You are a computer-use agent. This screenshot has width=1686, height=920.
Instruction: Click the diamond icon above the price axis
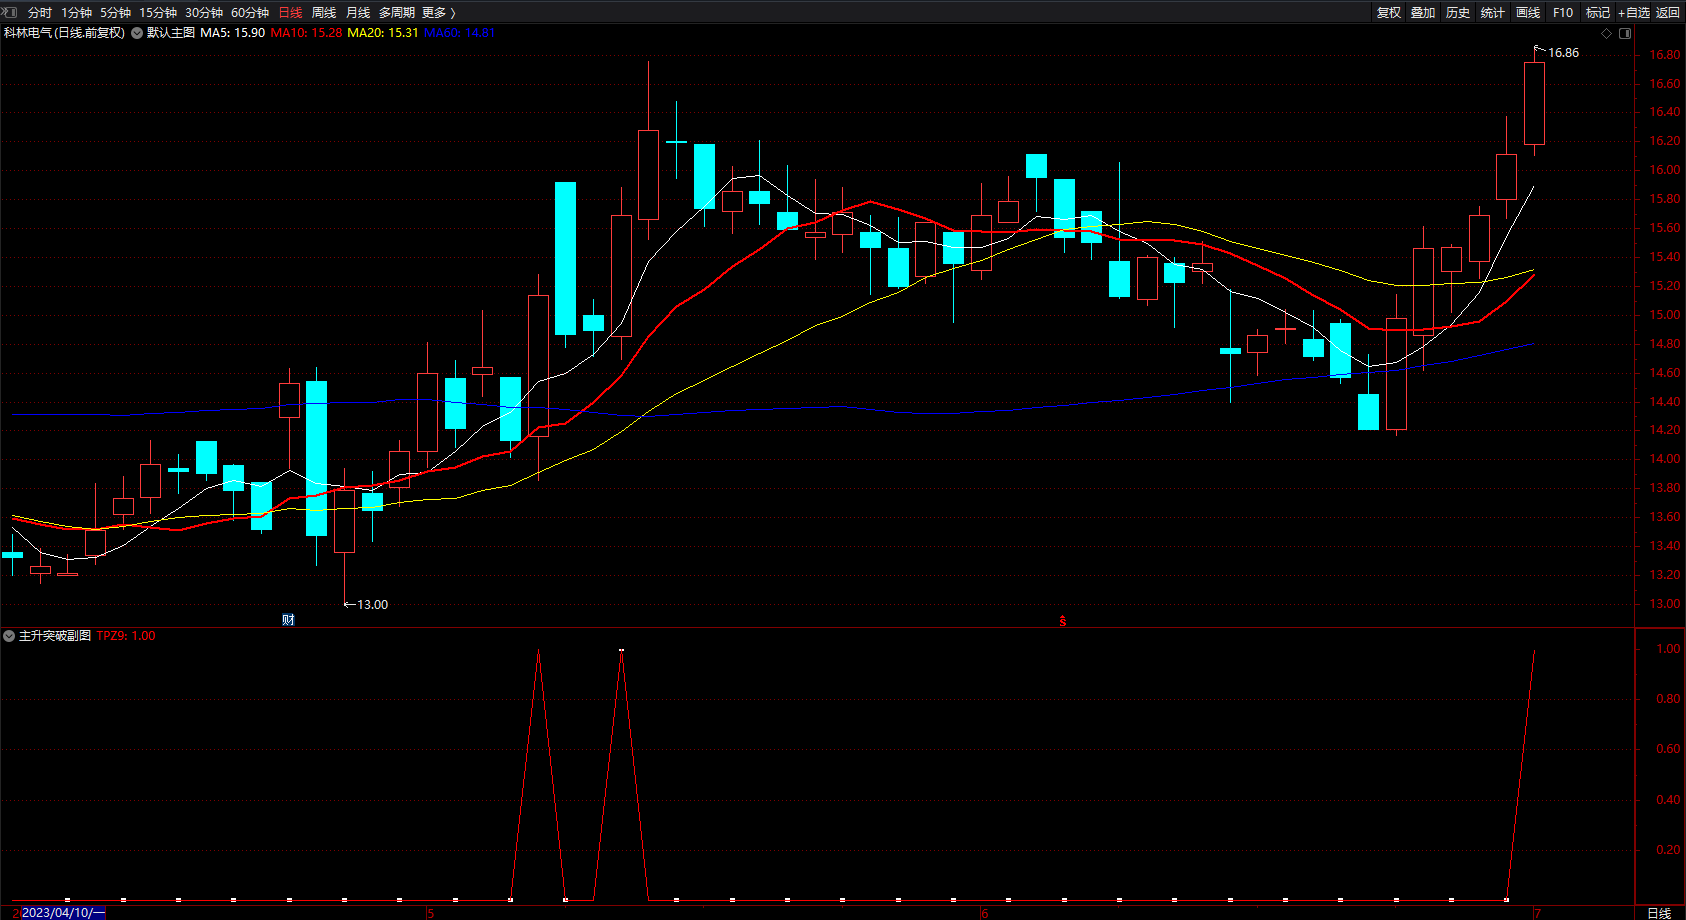(x=1607, y=33)
